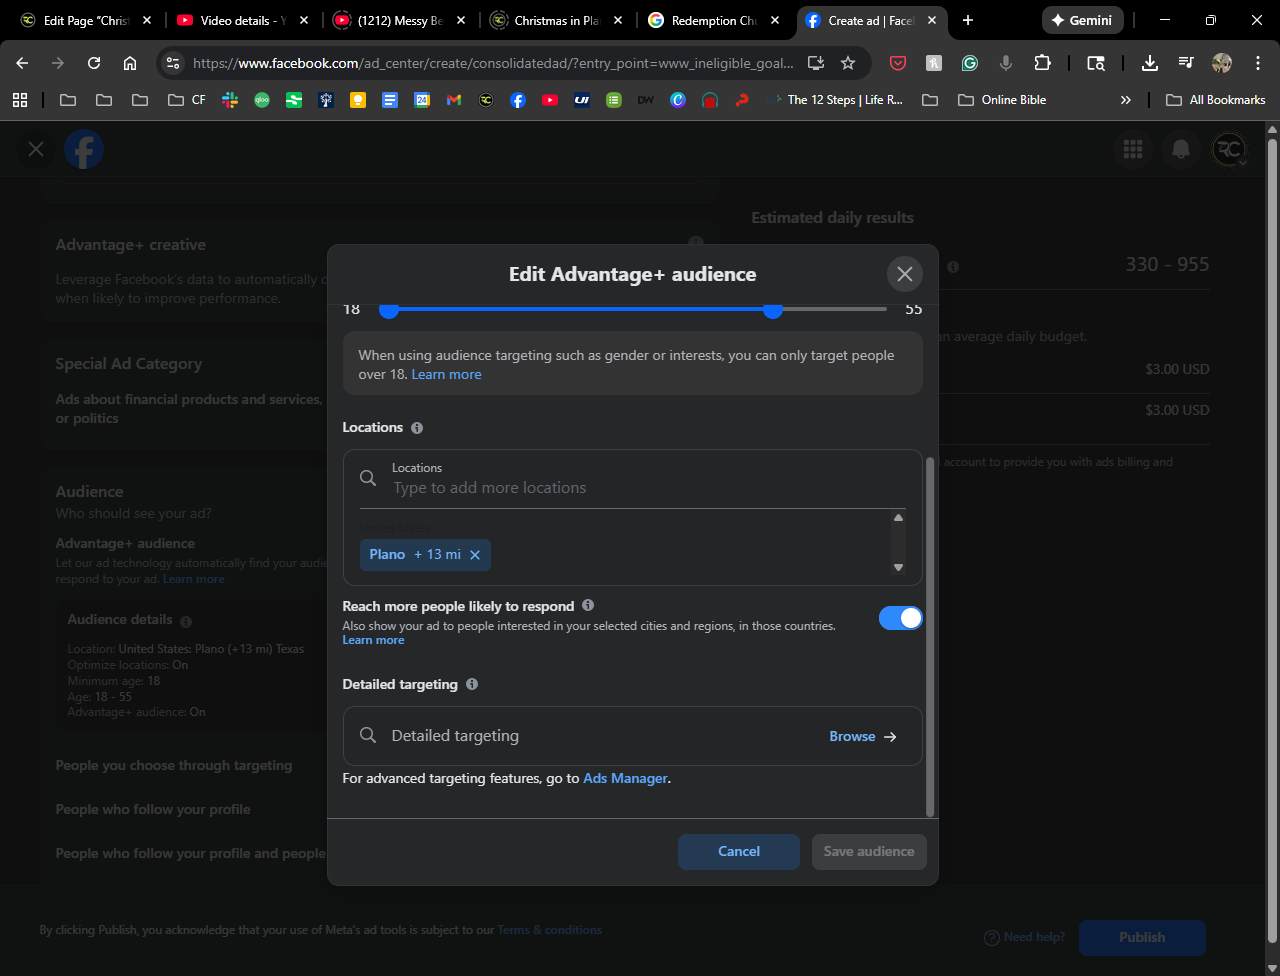Bookmark this page with the star icon
Image resolution: width=1280 pixels, height=976 pixels.
tap(848, 63)
